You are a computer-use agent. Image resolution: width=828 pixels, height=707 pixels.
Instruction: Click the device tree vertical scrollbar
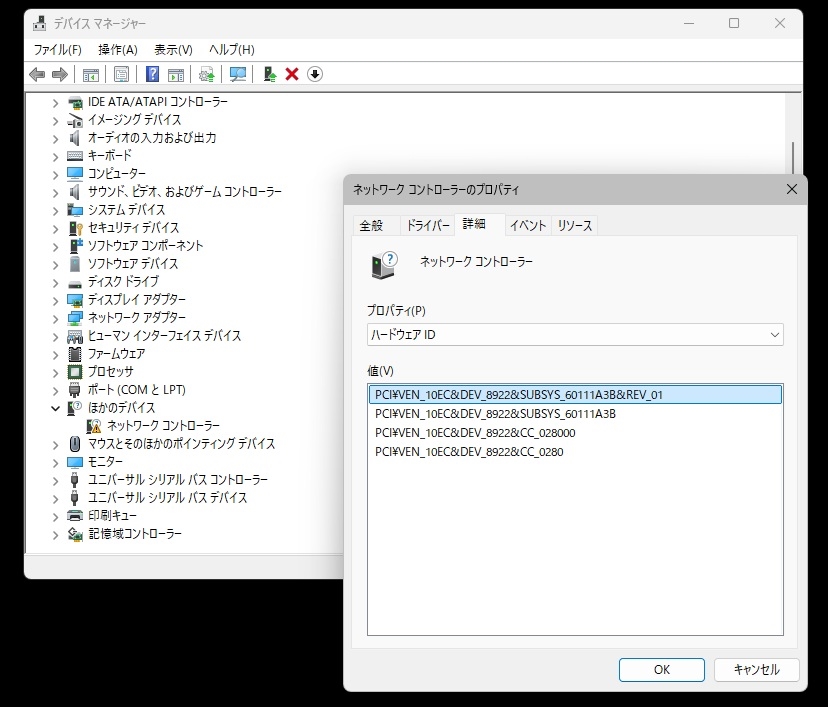point(793,158)
